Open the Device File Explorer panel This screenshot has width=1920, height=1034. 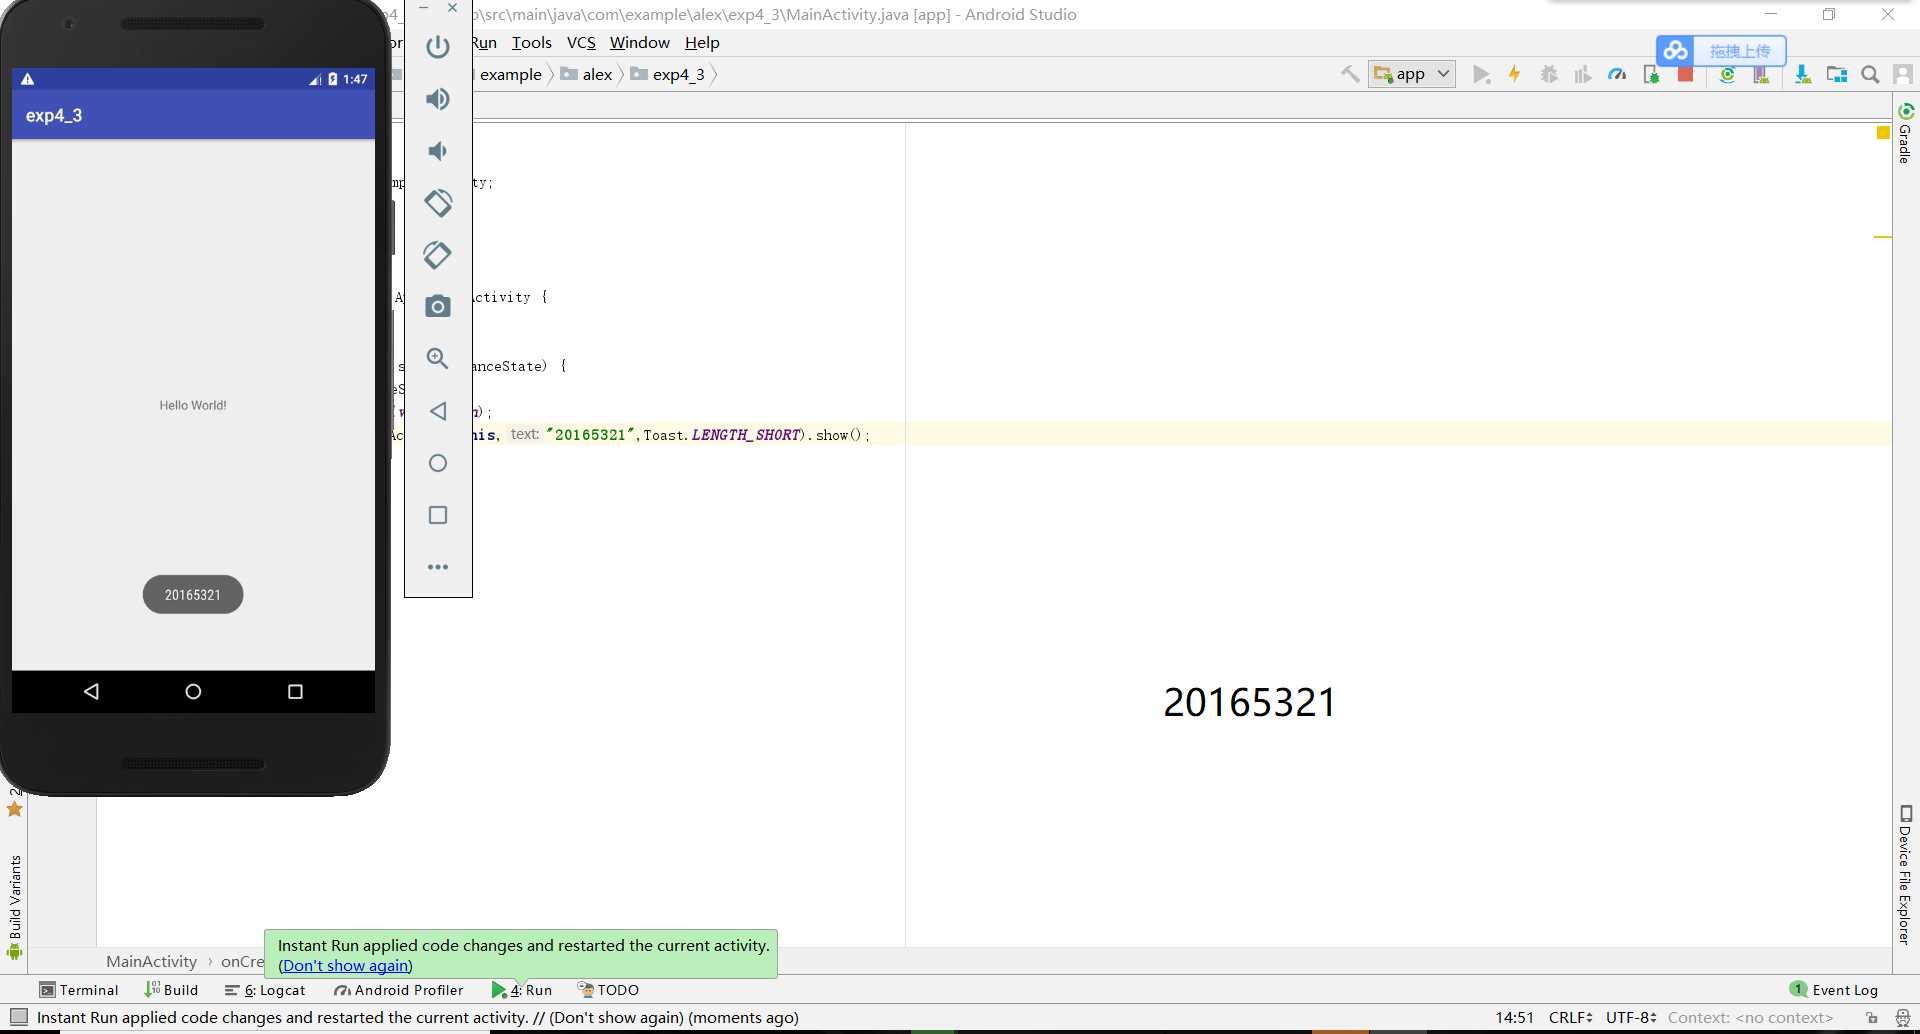point(1906,875)
